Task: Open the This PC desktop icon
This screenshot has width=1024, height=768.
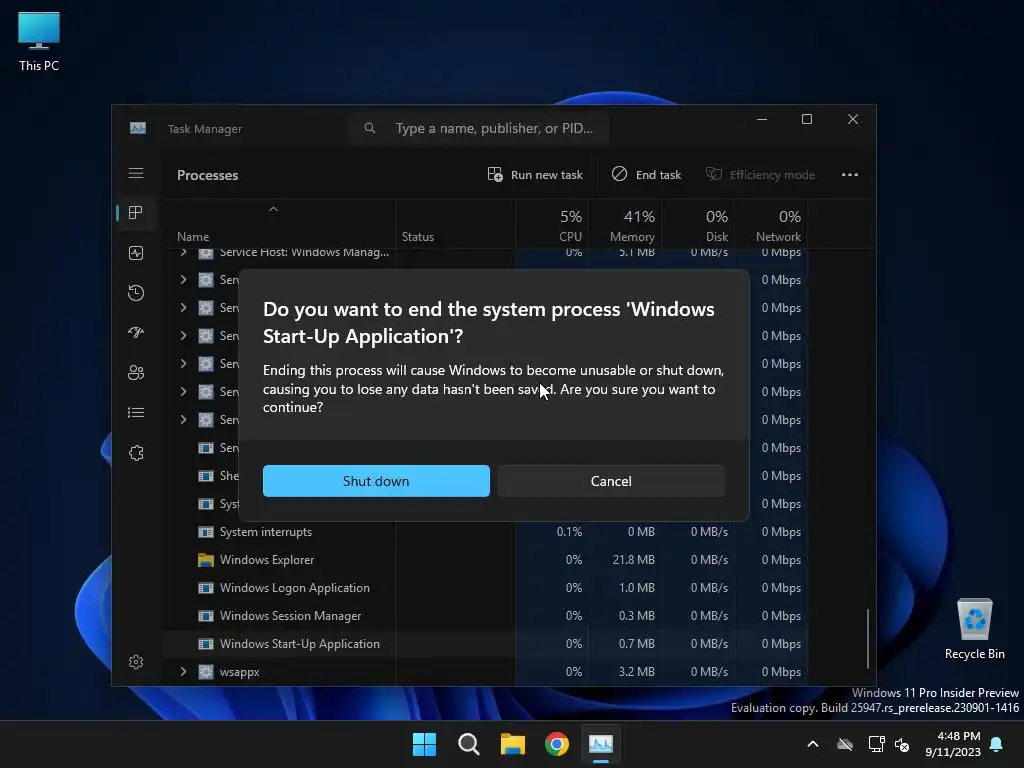Action: coord(39,41)
